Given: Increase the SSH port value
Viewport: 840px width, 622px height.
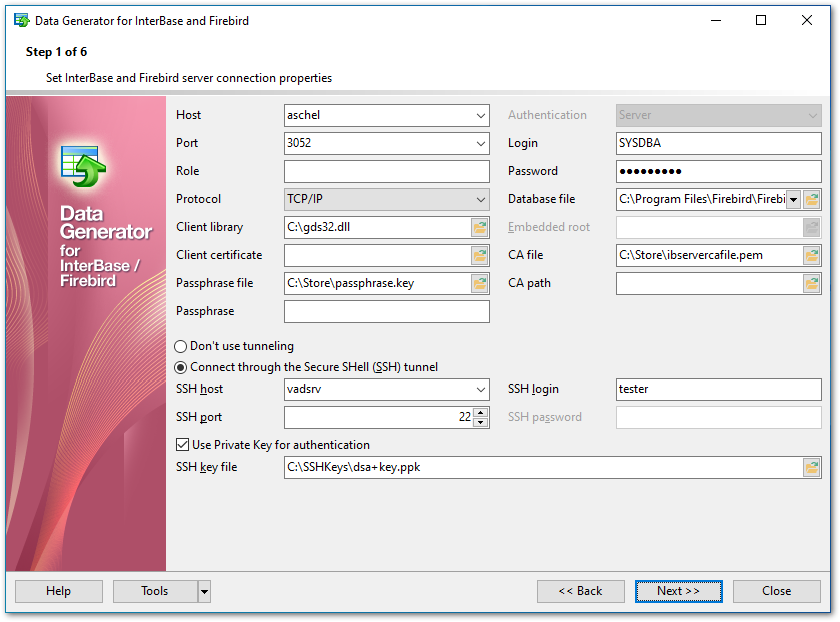Looking at the screenshot, I should tap(481, 413).
